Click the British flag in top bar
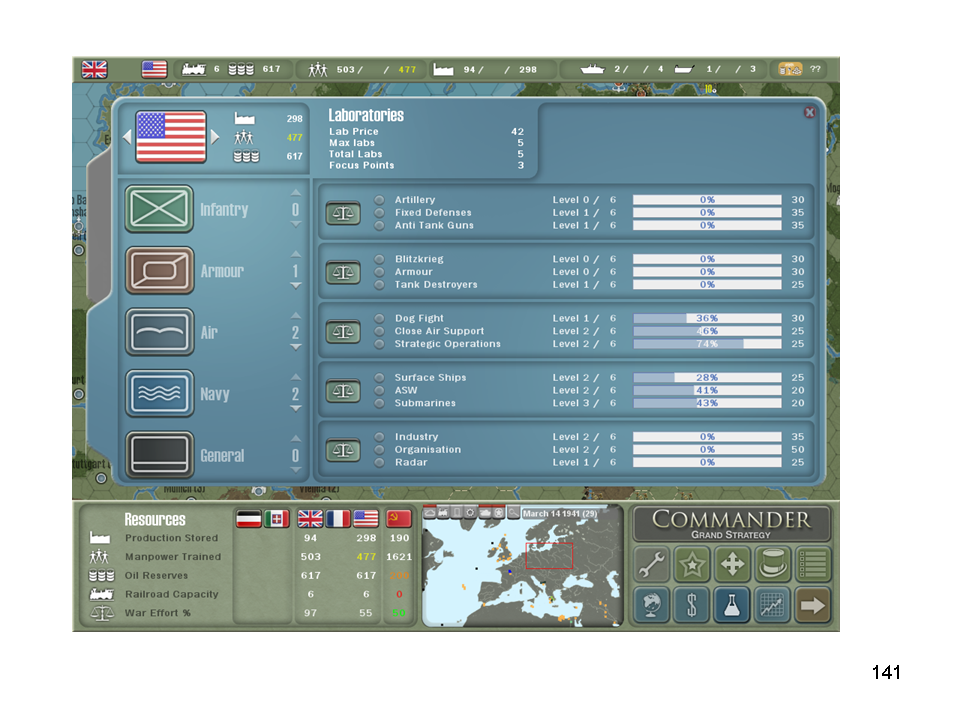Screen dimensions: 960x720 94,69
